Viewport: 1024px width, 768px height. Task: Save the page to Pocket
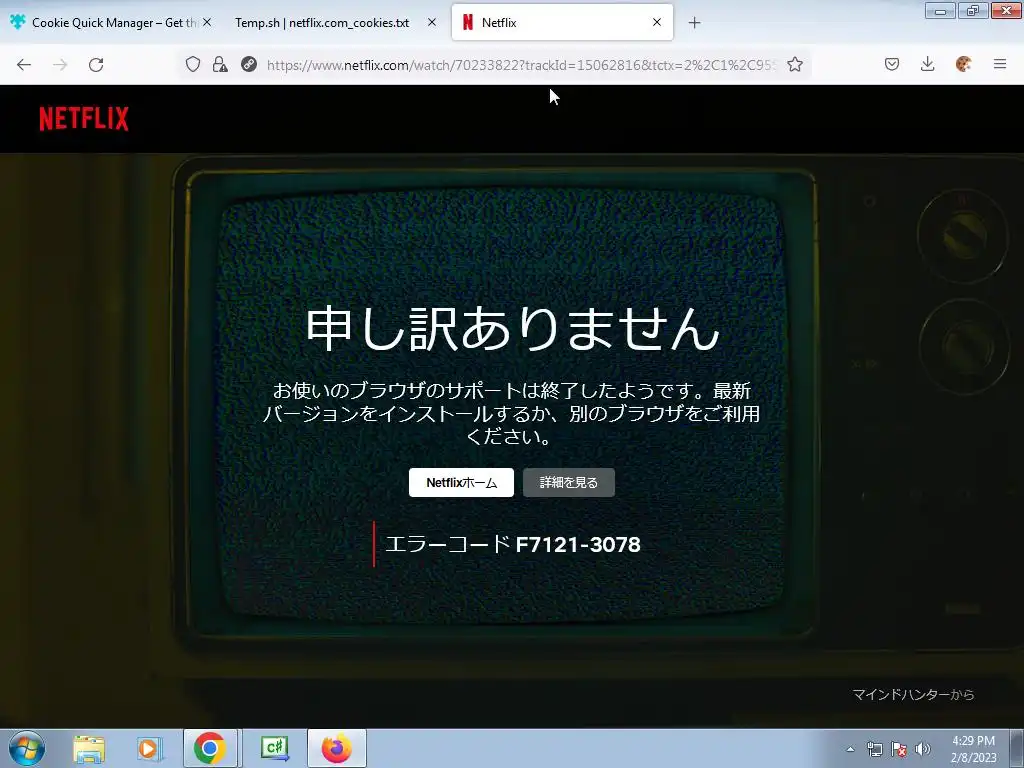892,64
